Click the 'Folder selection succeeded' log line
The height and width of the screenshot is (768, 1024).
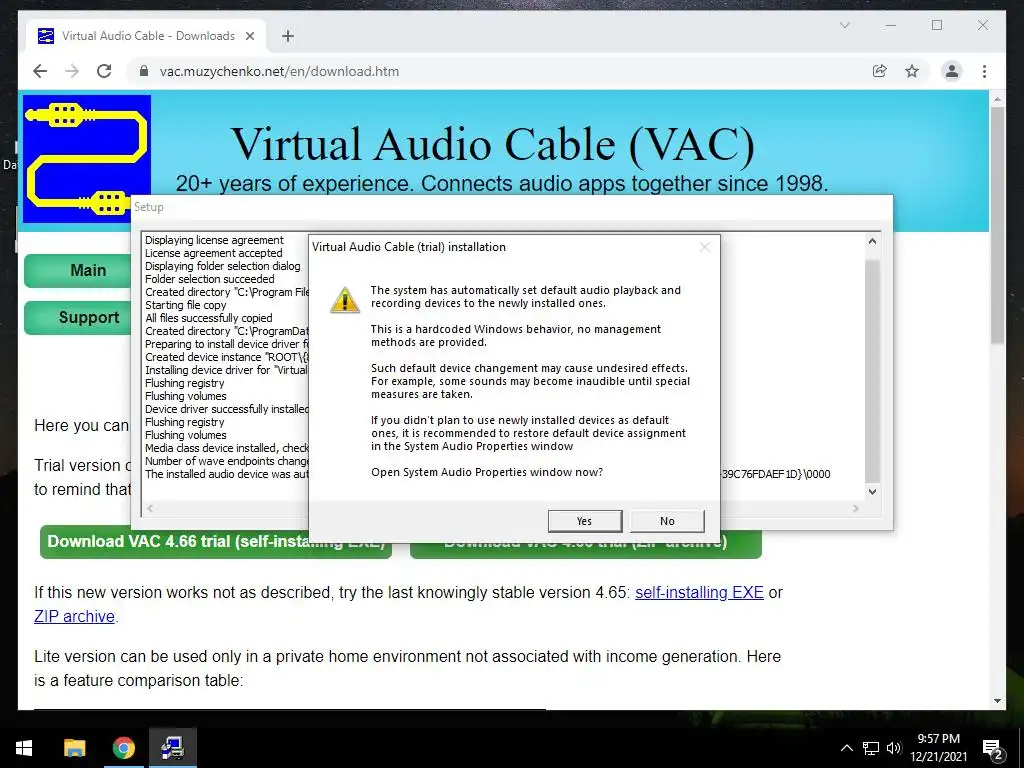(210, 279)
